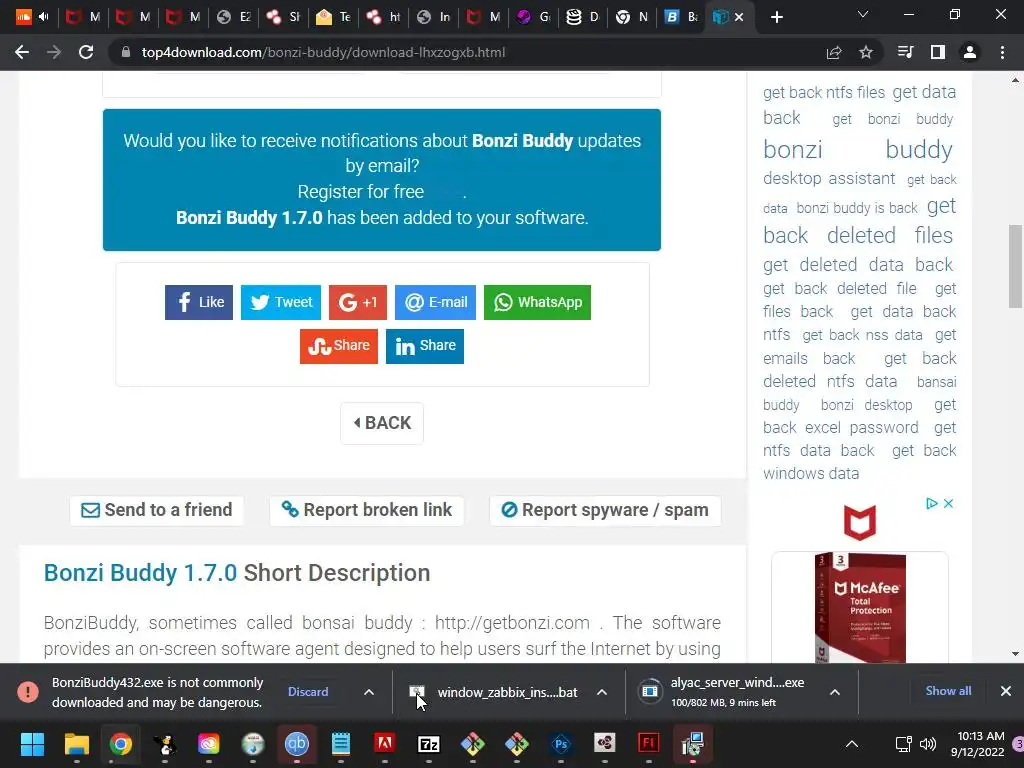
Task: Switch to the 'D' database icon tab
Action: pyautogui.click(x=583, y=17)
